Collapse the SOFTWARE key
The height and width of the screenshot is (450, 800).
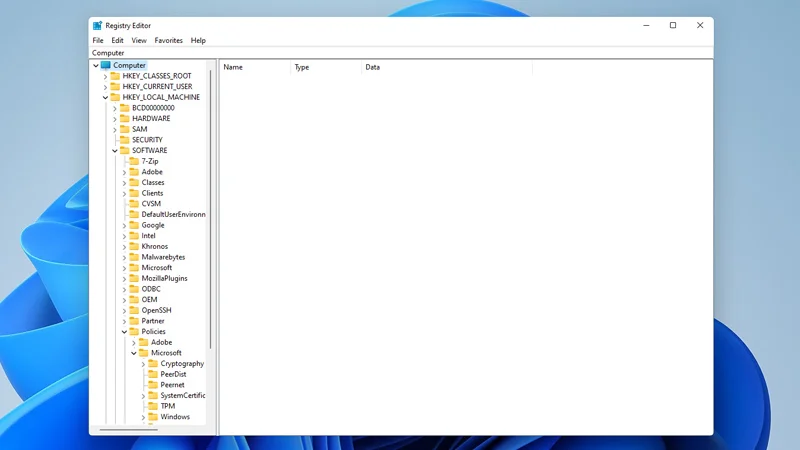pyautogui.click(x=115, y=151)
